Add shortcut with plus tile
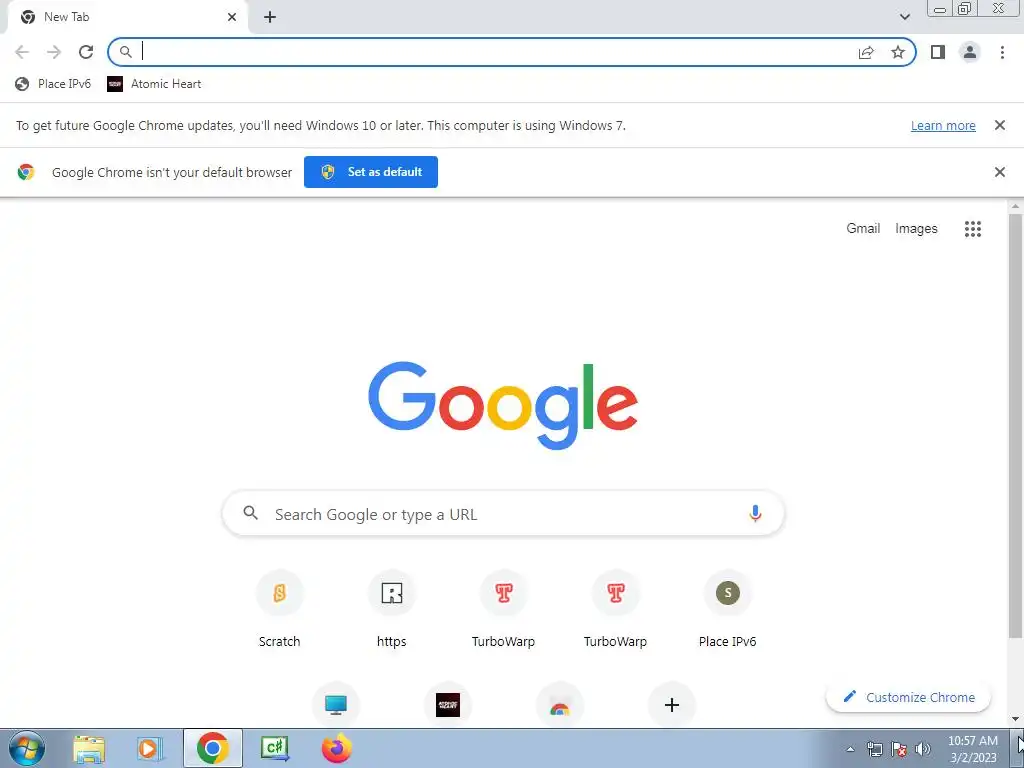The height and width of the screenshot is (768, 1024). coord(671,705)
